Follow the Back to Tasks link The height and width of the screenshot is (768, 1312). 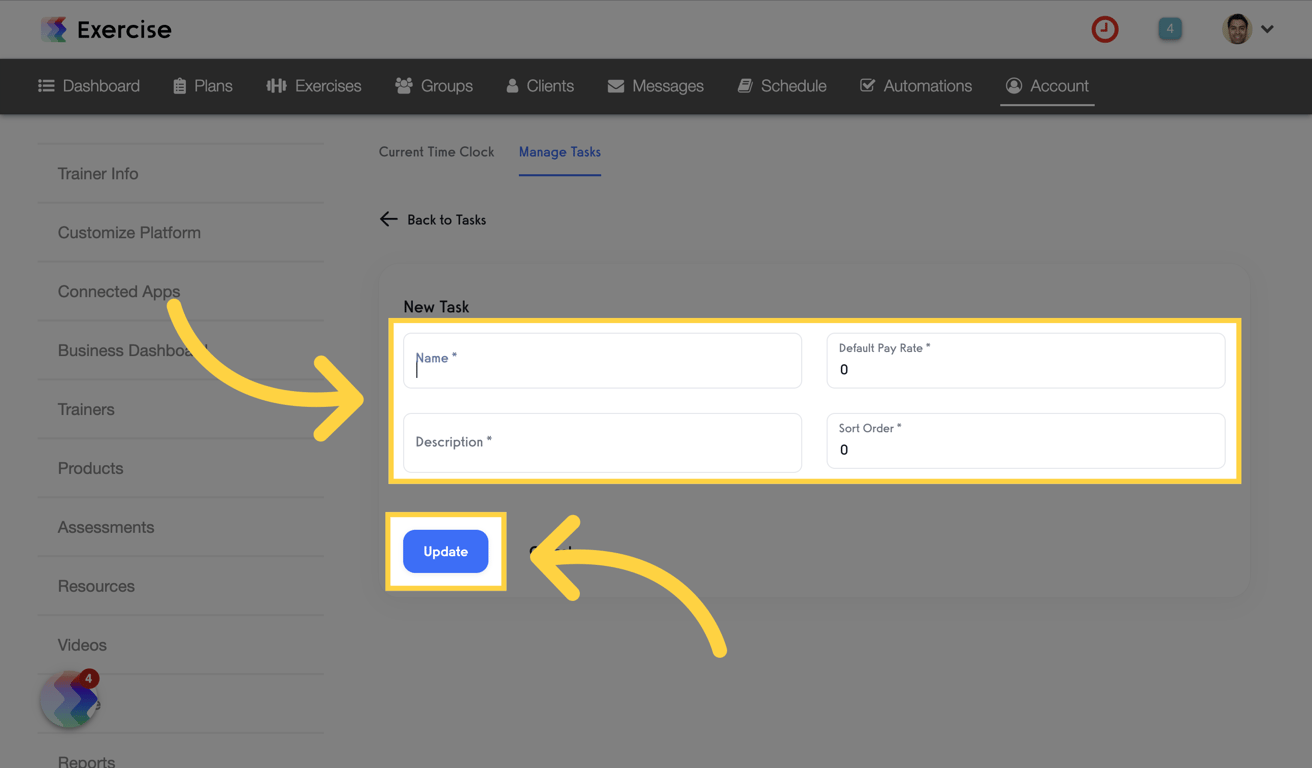click(x=446, y=219)
